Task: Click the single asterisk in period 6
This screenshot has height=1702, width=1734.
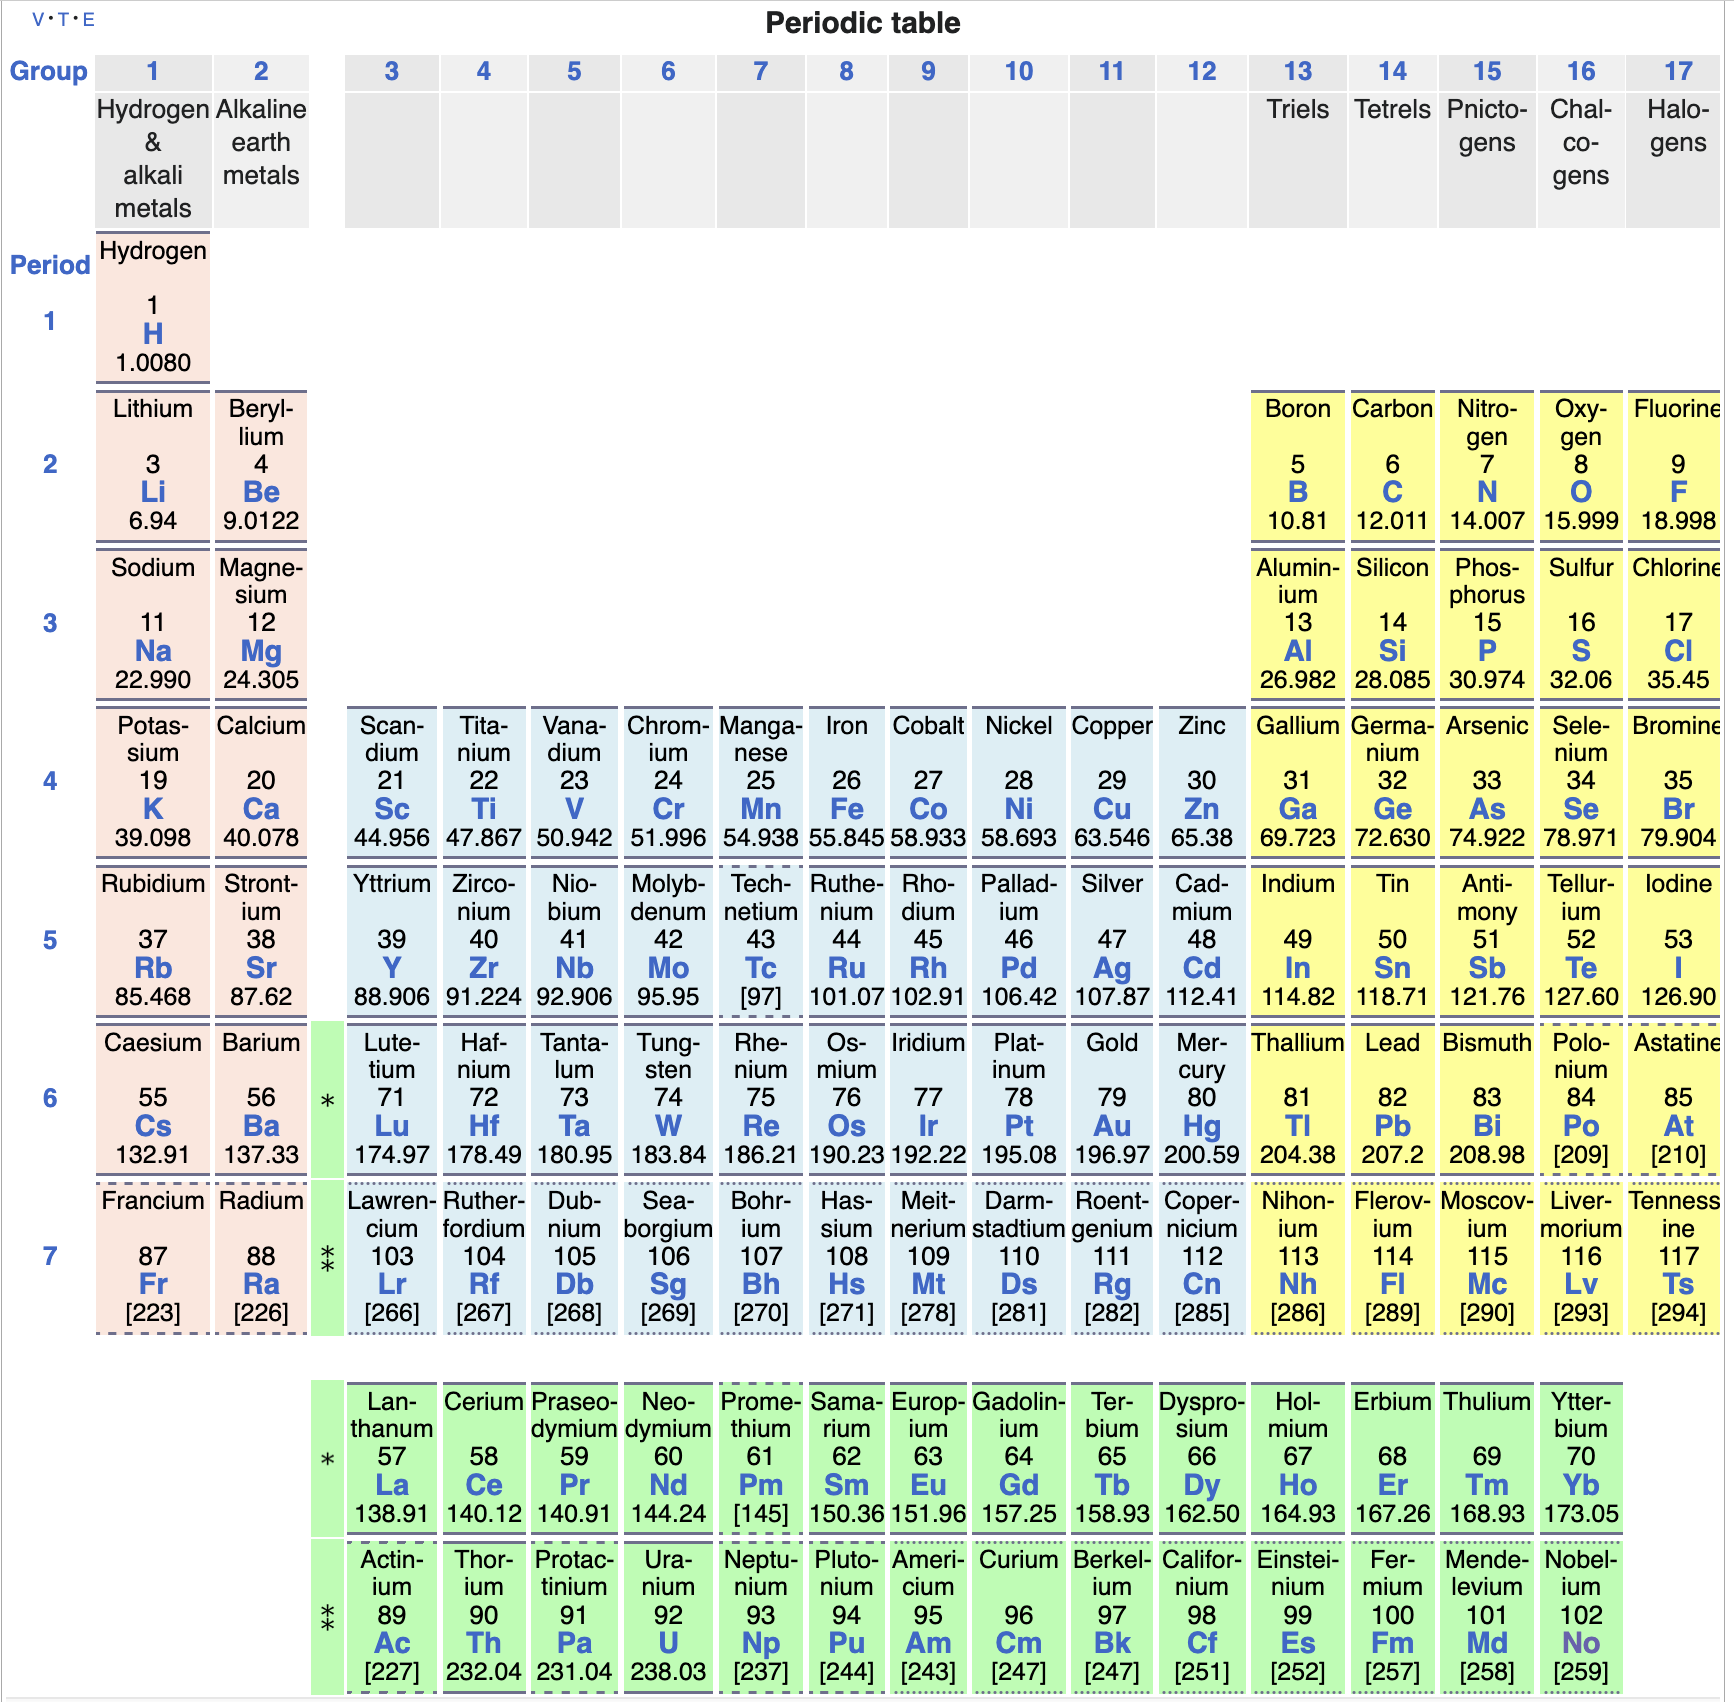Action: [327, 1101]
